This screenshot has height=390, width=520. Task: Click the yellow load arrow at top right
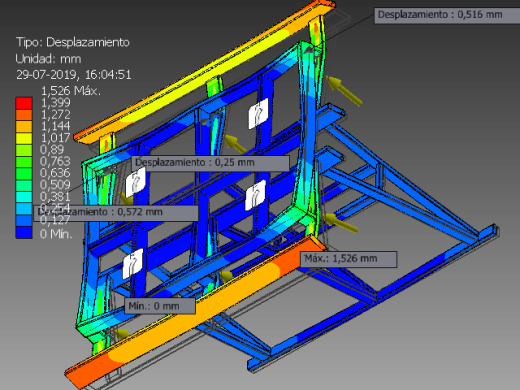pos(343,90)
